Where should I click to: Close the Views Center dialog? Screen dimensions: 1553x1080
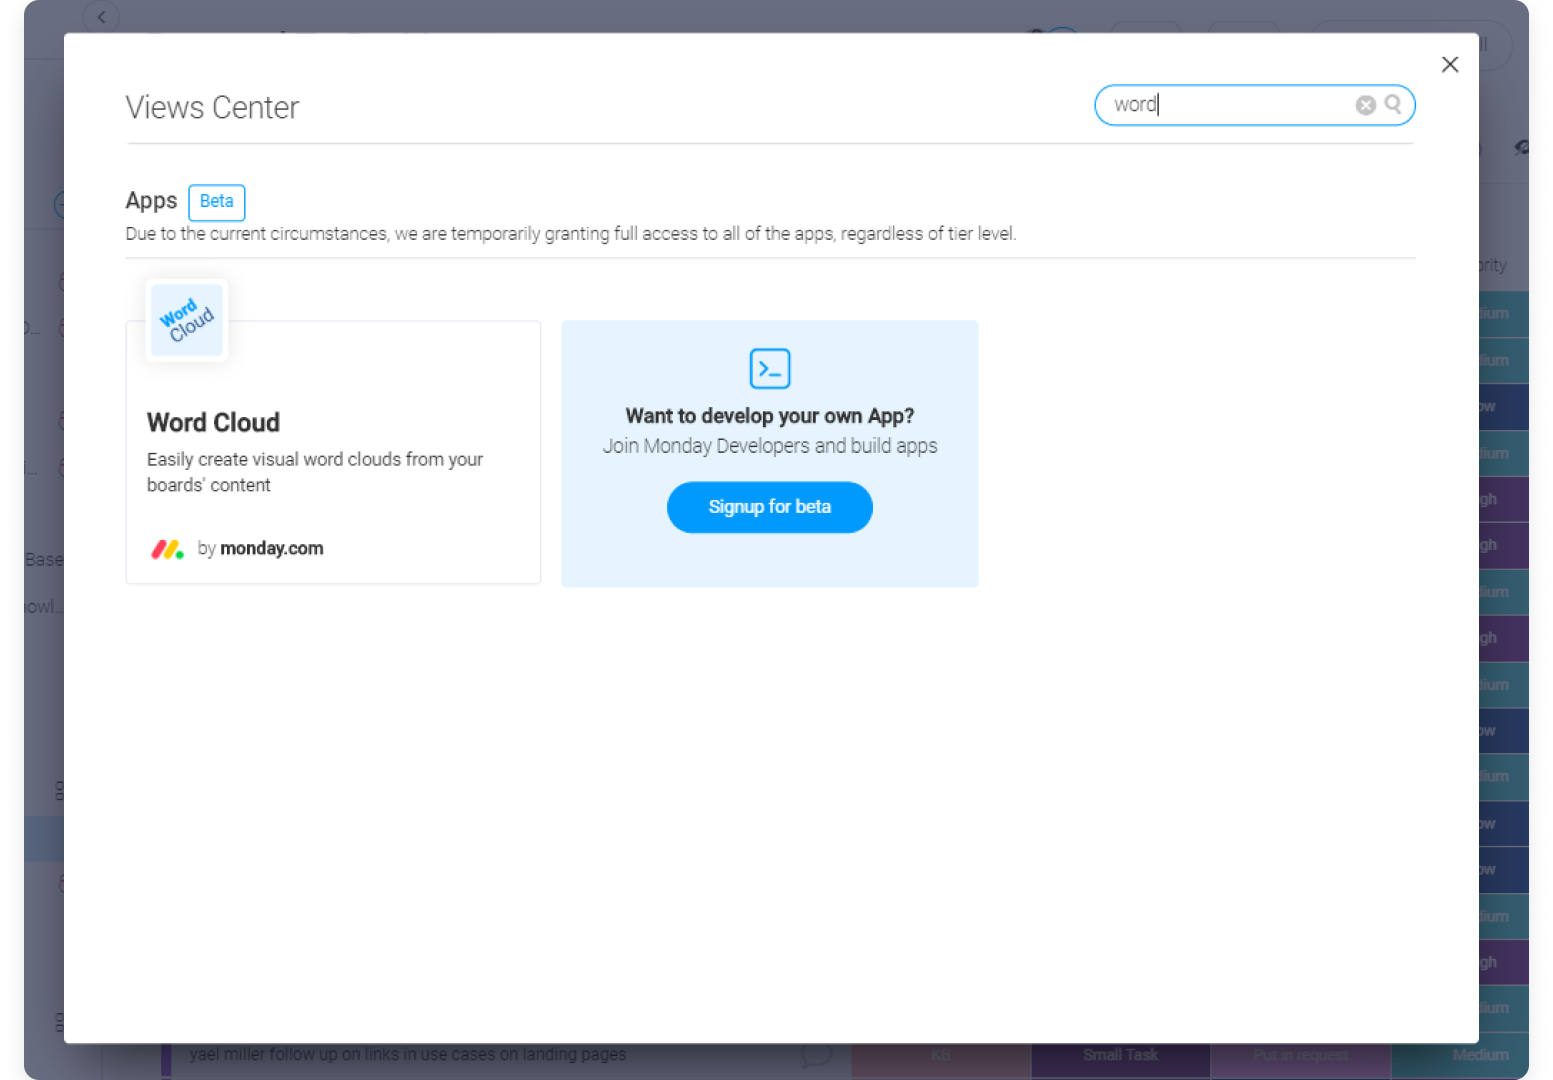click(1449, 65)
